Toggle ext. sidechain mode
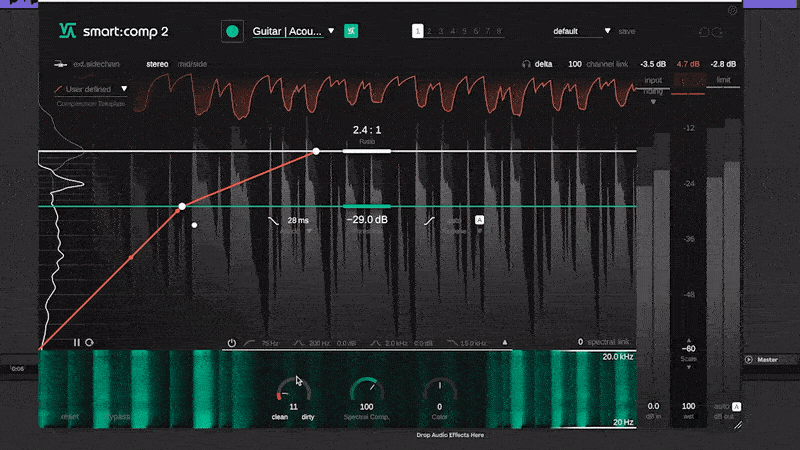This screenshot has width=800, height=450. pyautogui.click(x=96, y=64)
